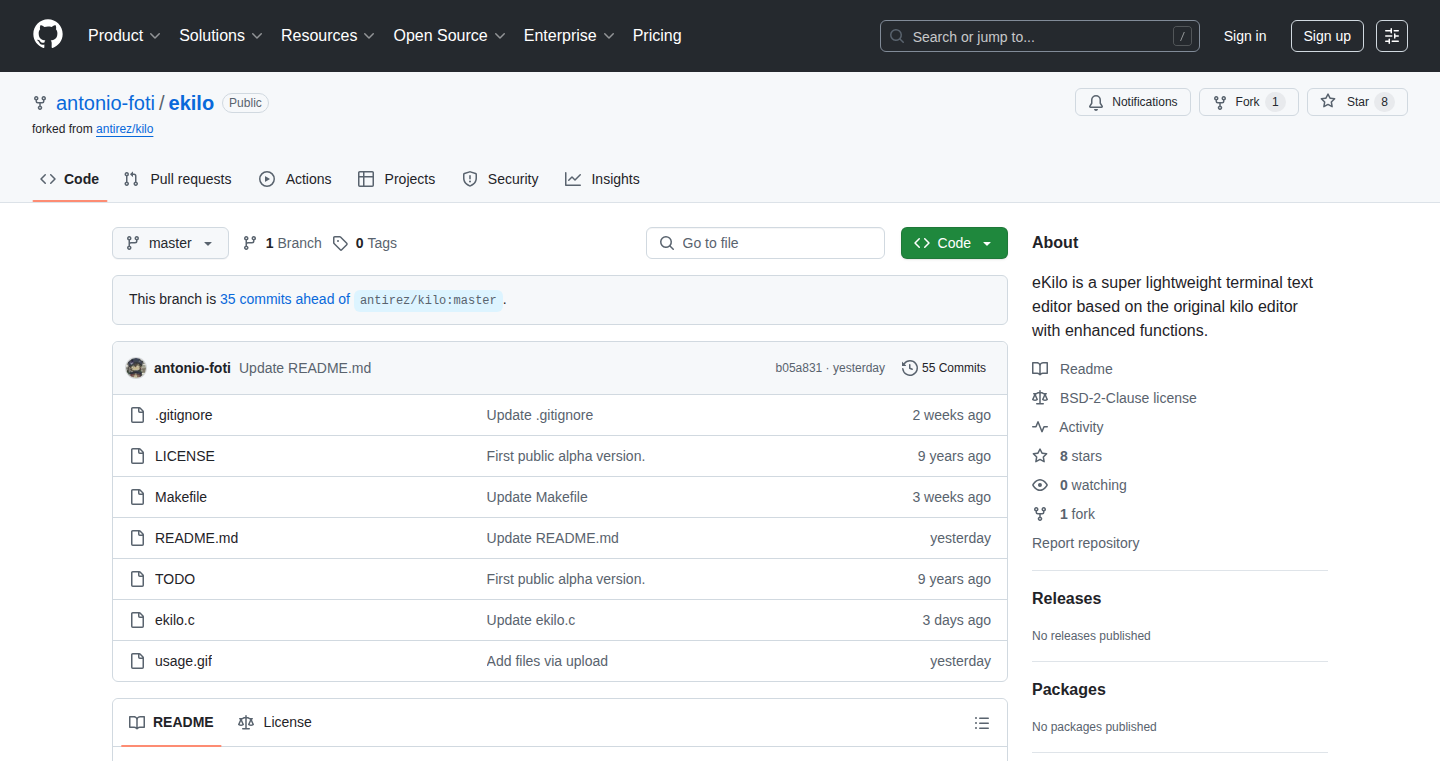Image resolution: width=1440 pixels, height=761 pixels.
Task: Open the ekilo.c file
Action: 175,620
